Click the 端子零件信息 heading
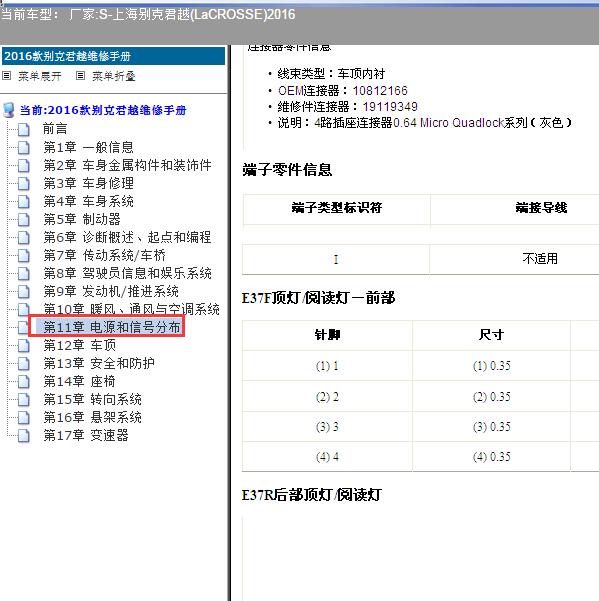599x601 pixels. (x=287, y=169)
